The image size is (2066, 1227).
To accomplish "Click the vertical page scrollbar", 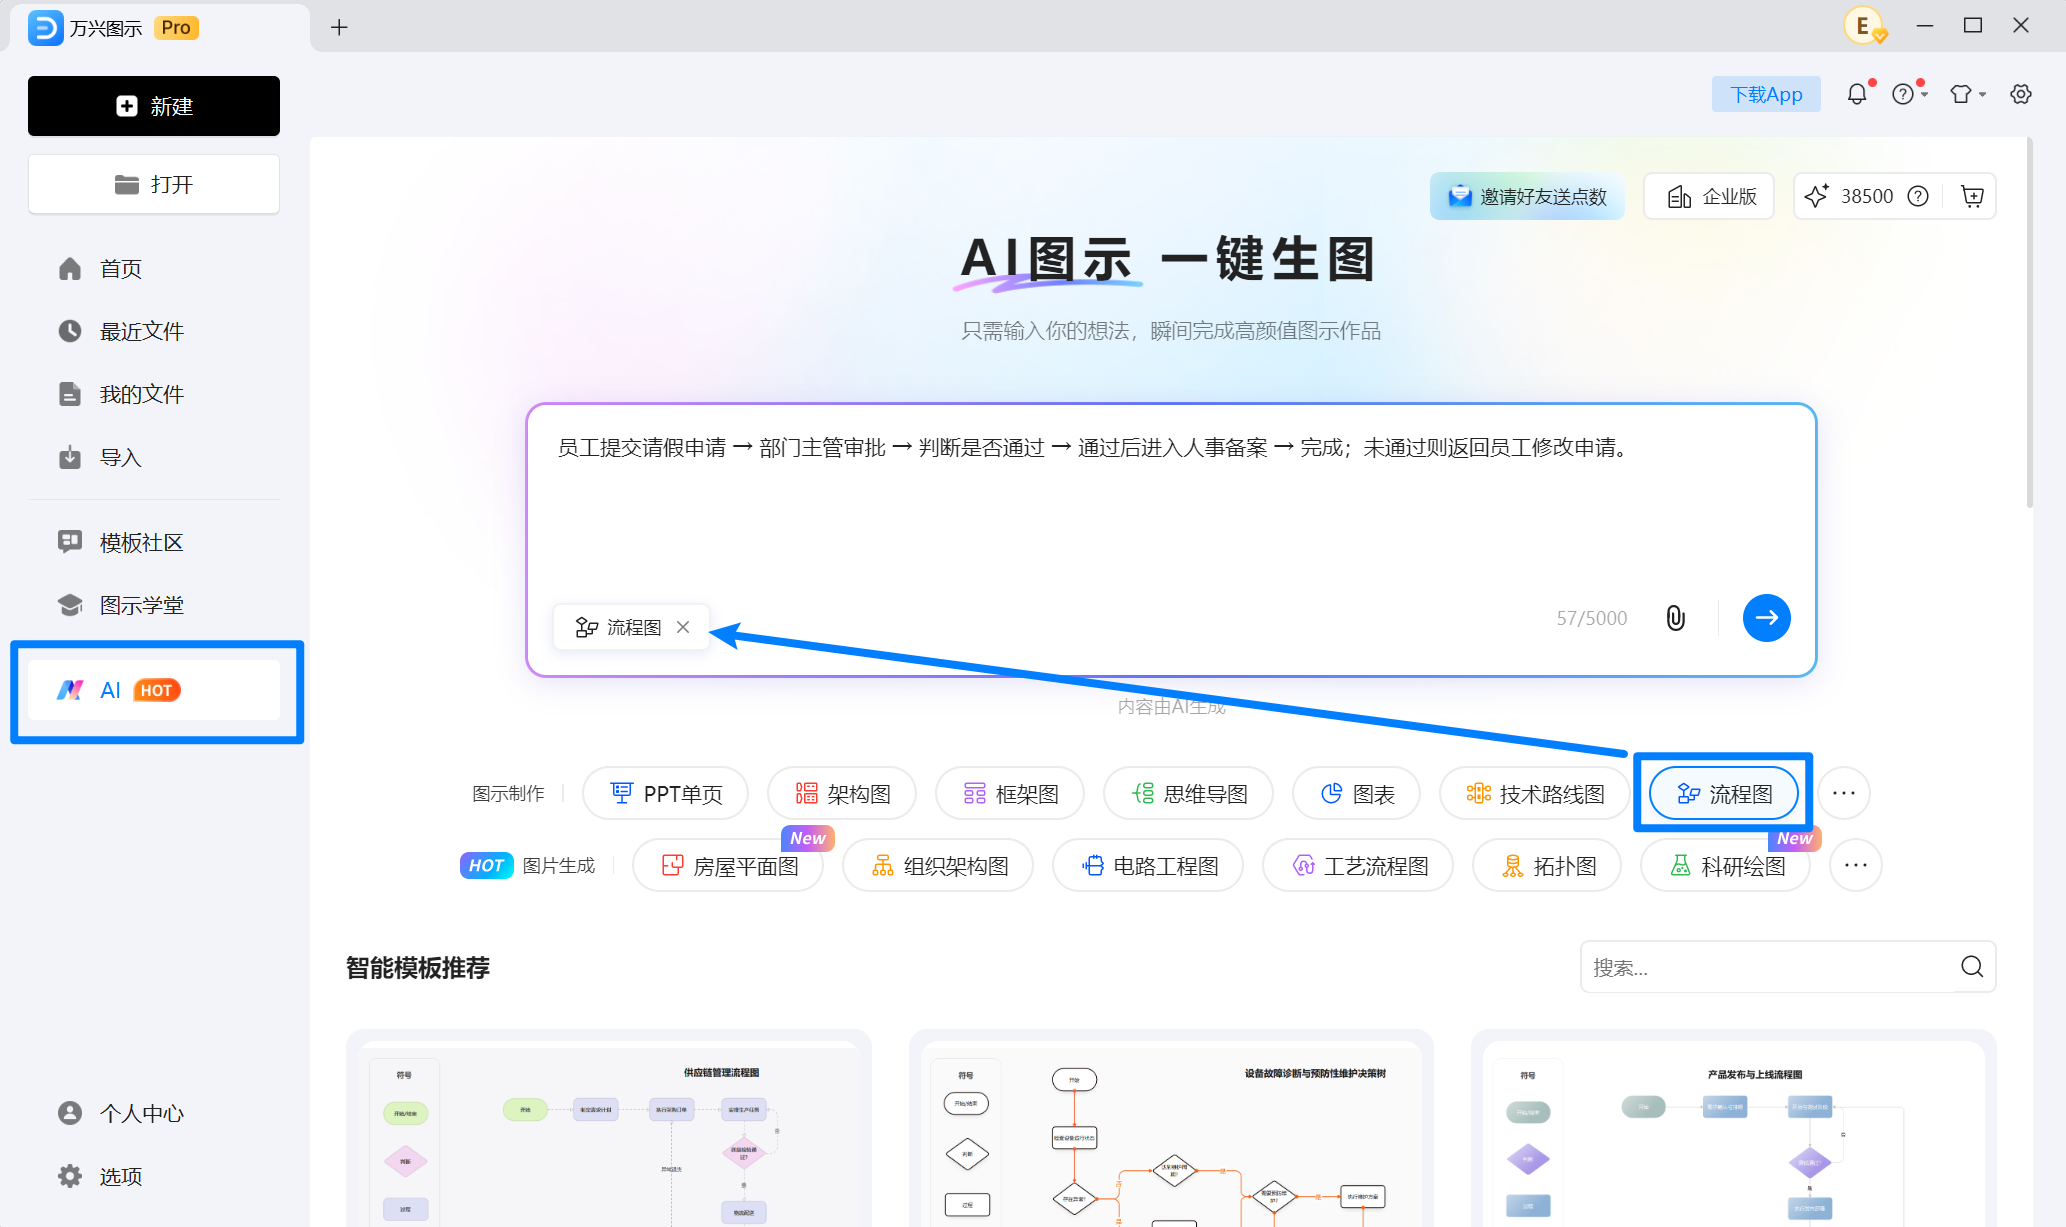I will 2030,324.
